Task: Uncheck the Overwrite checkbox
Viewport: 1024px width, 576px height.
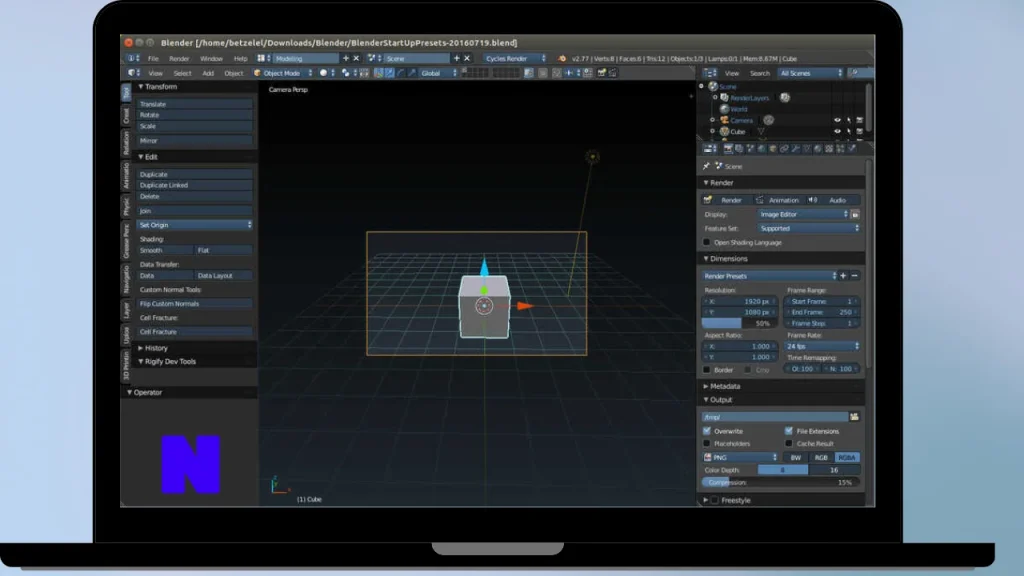Action: [707, 431]
